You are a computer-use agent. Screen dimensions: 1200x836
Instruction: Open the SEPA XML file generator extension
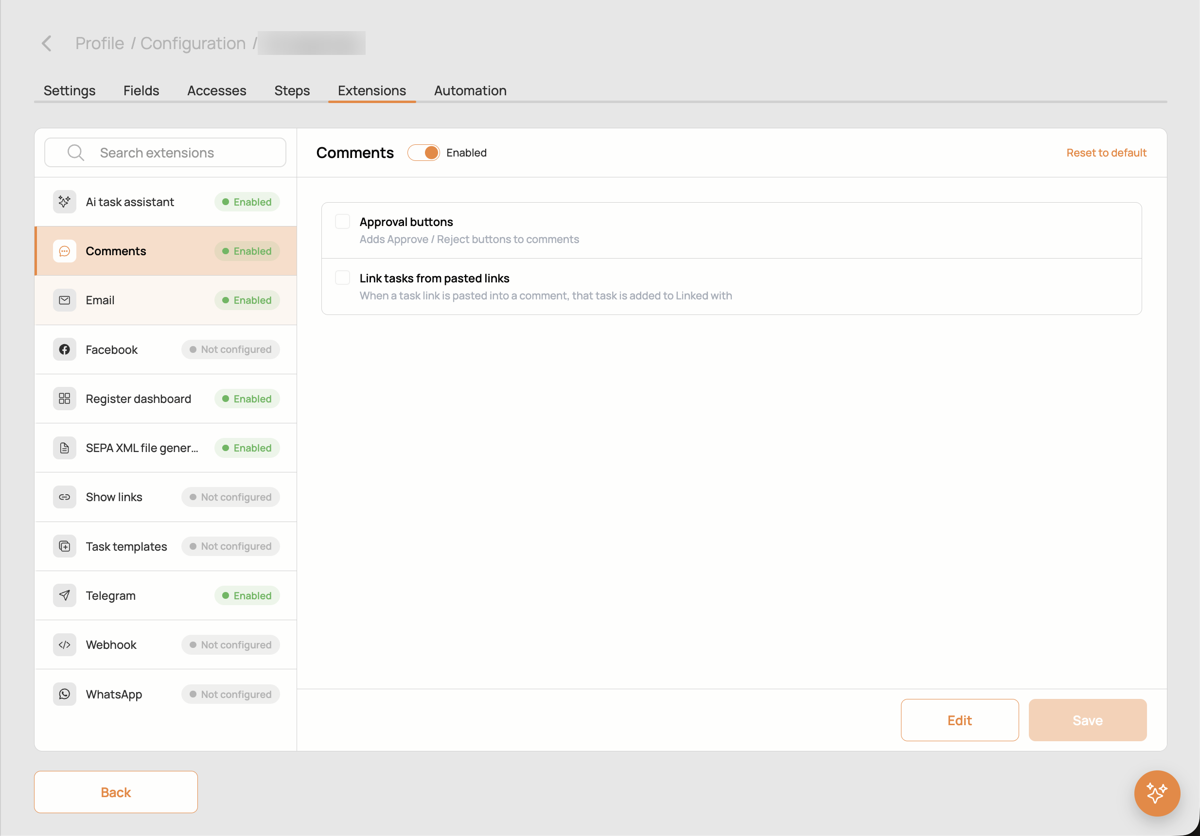click(166, 448)
